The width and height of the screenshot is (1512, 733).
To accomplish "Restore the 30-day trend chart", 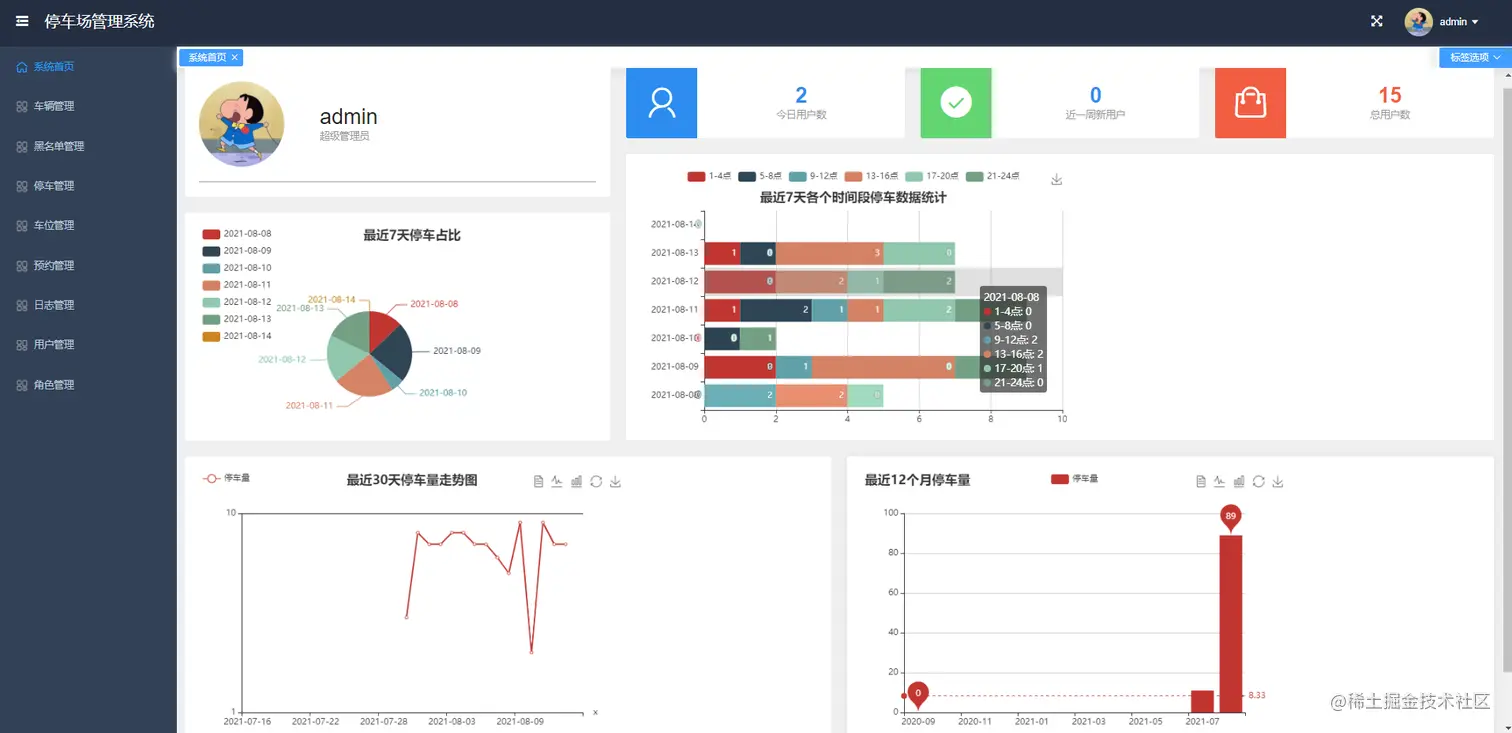I will pos(596,481).
